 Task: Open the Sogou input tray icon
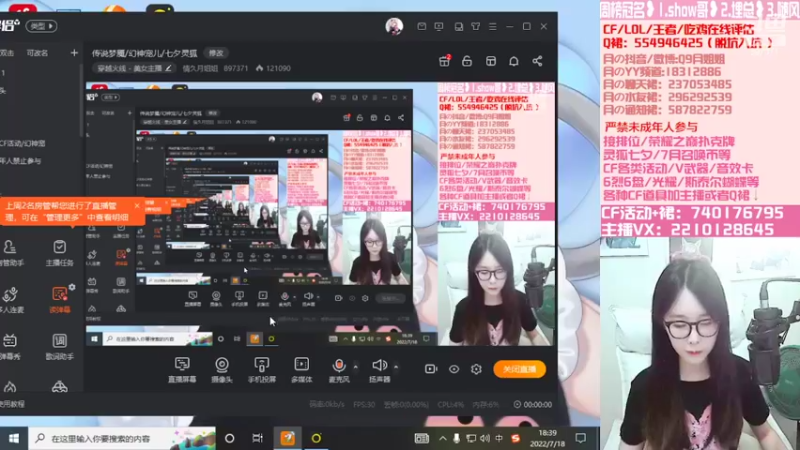pyautogui.click(x=515, y=438)
